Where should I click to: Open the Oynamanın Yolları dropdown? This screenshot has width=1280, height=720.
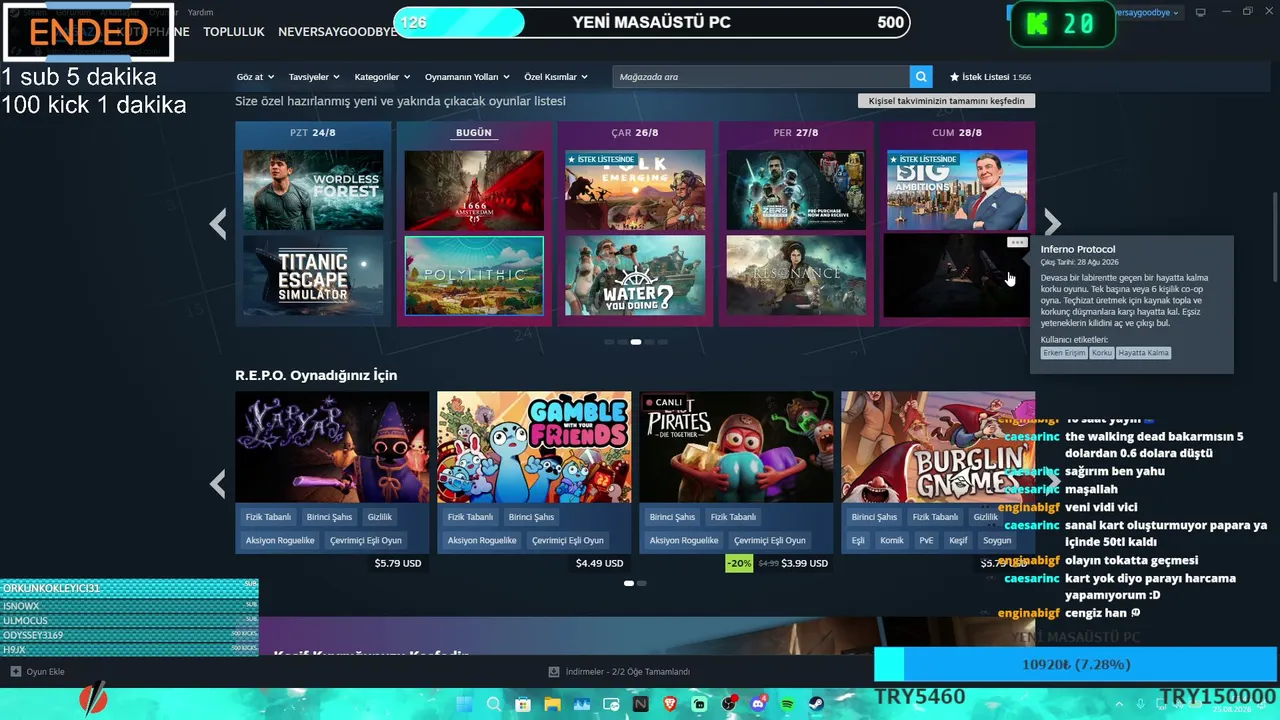point(467,77)
